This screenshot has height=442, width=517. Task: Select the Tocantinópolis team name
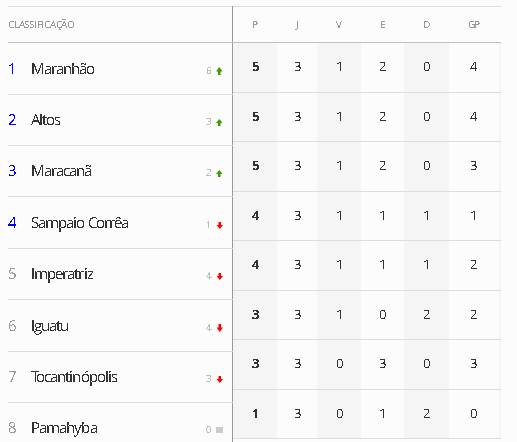[74, 377]
